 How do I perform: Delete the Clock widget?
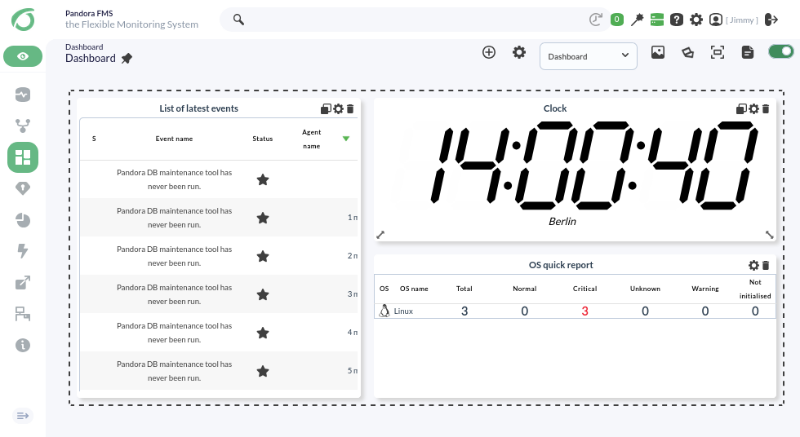[765, 109]
